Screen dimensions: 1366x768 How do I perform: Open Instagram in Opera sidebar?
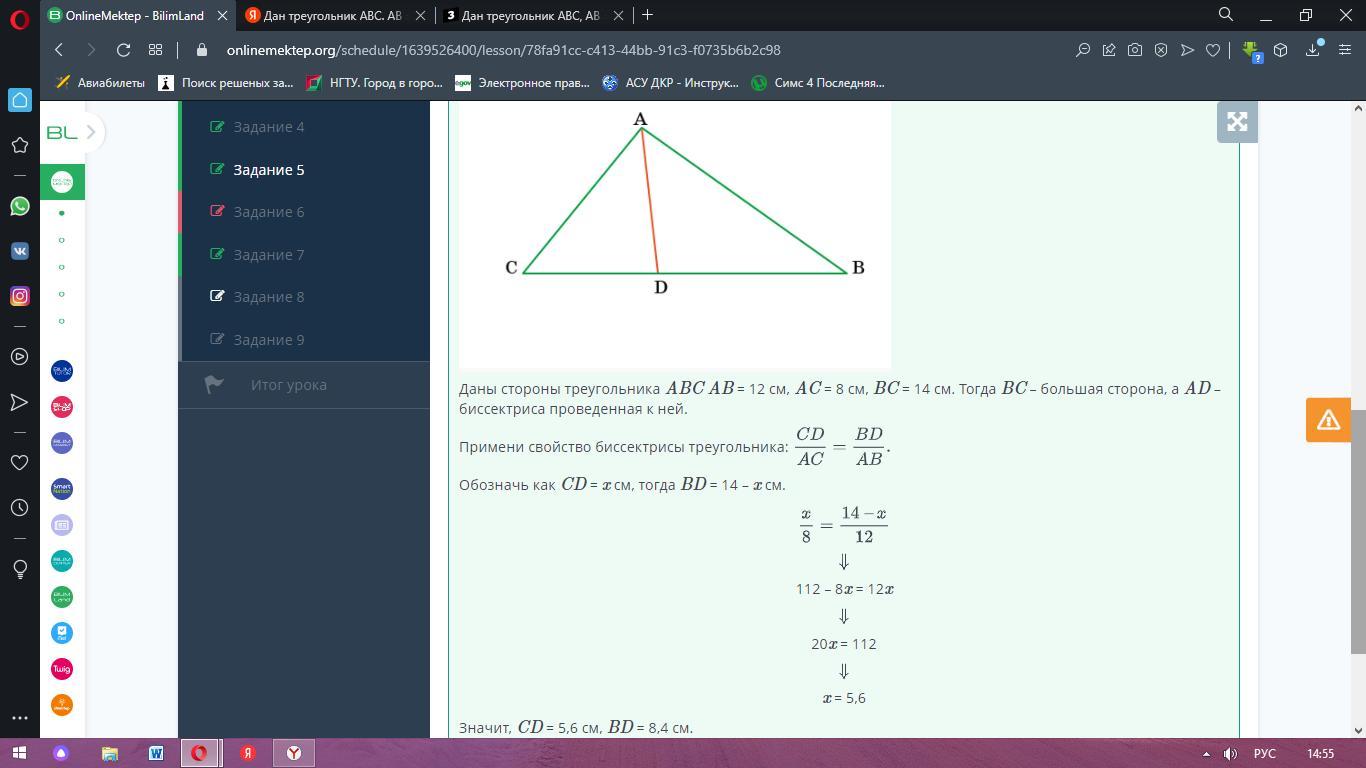tap(19, 296)
